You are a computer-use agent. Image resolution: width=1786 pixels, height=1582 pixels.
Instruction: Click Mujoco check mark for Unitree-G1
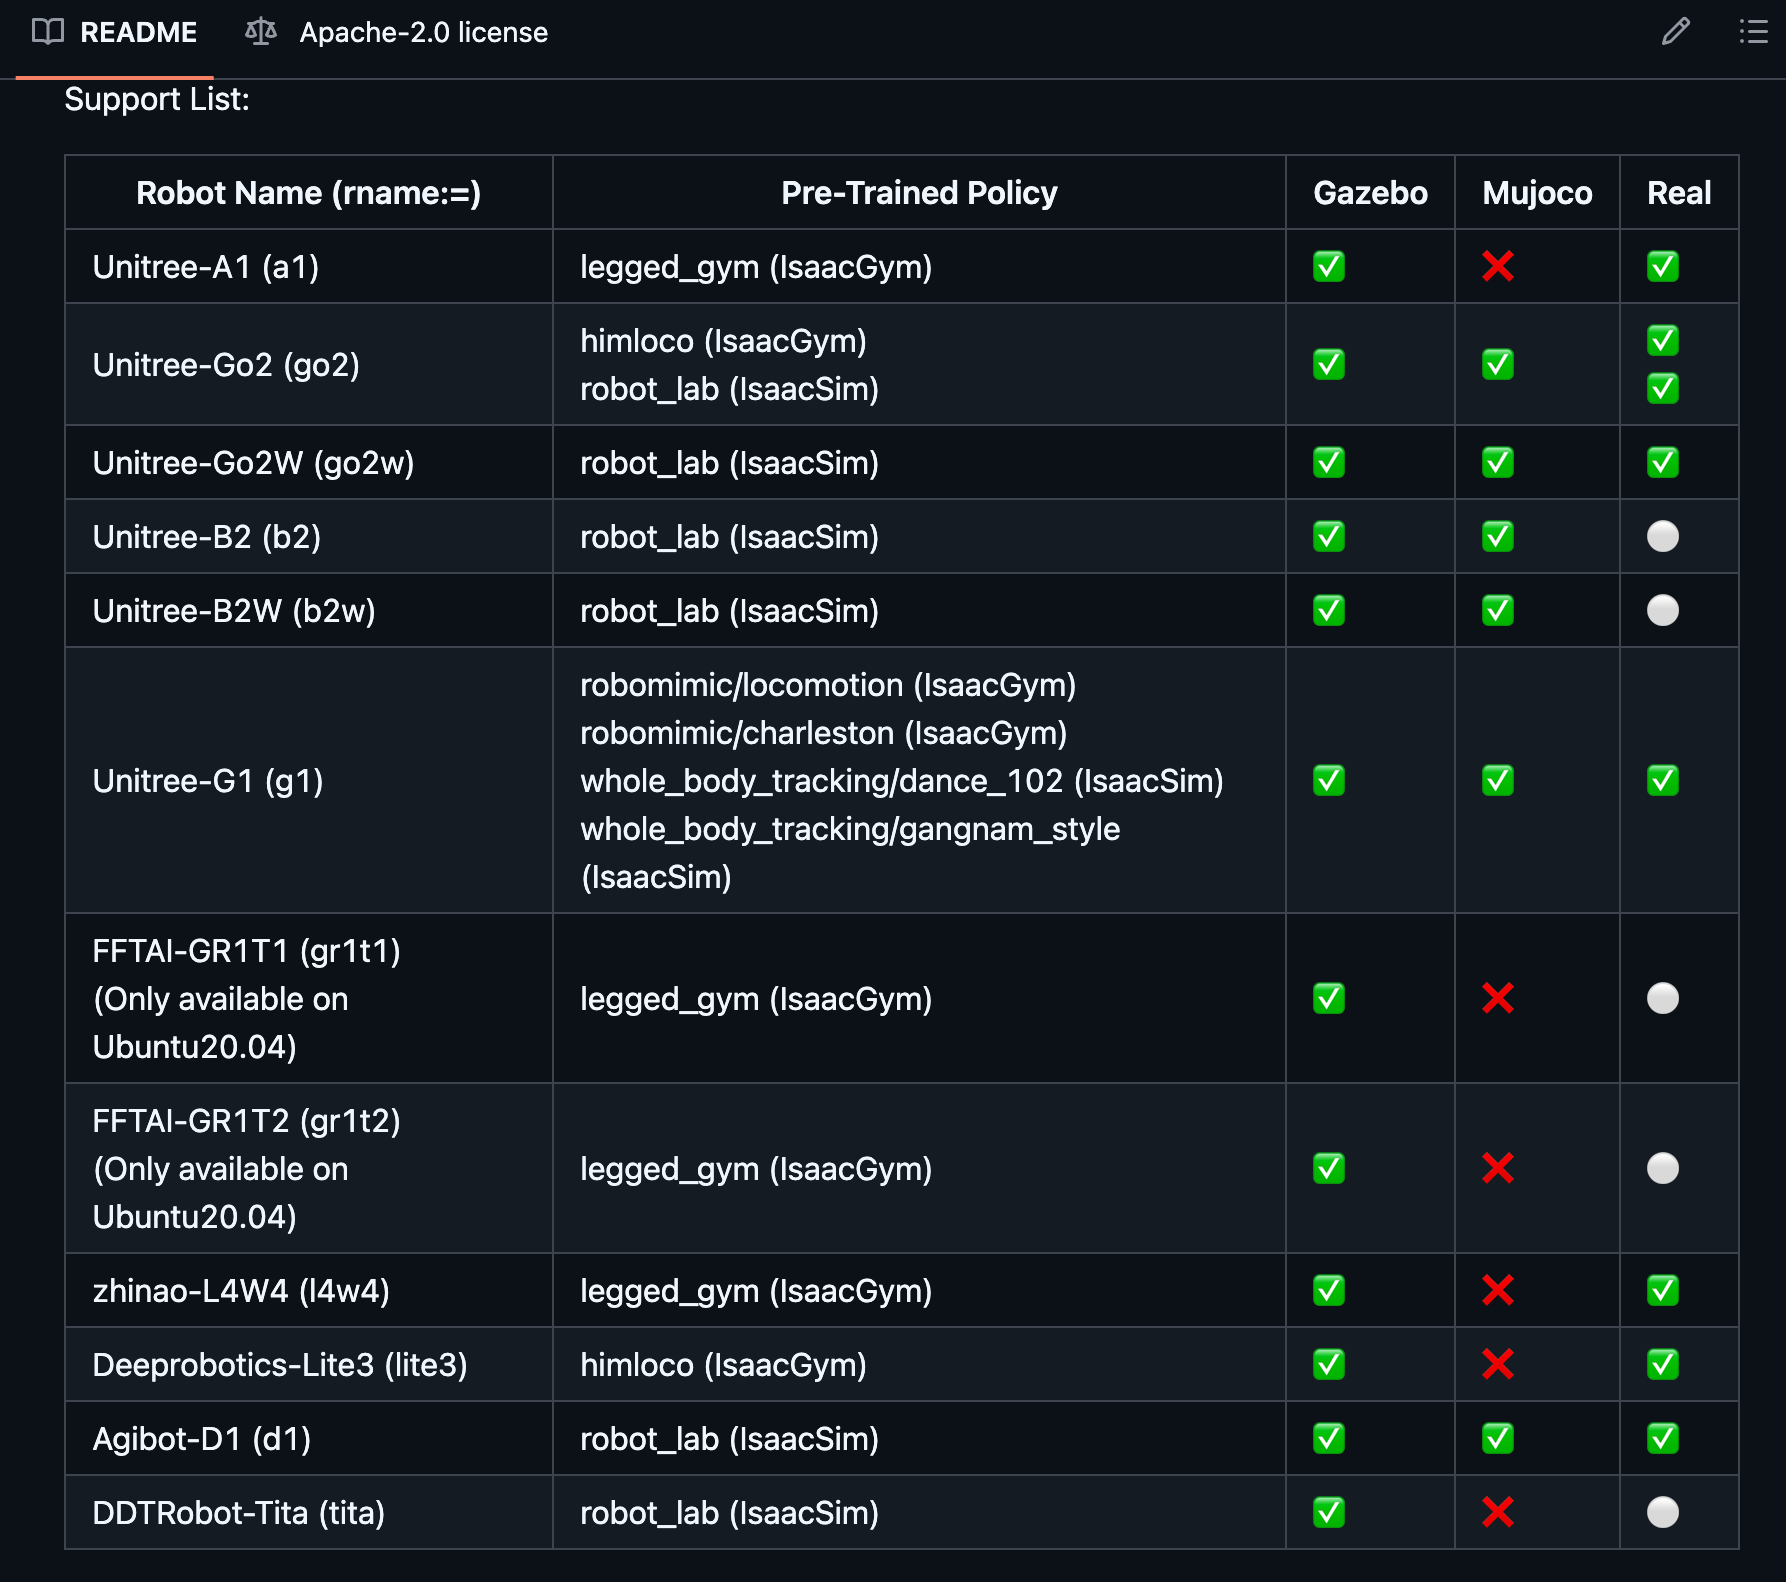(x=1498, y=781)
